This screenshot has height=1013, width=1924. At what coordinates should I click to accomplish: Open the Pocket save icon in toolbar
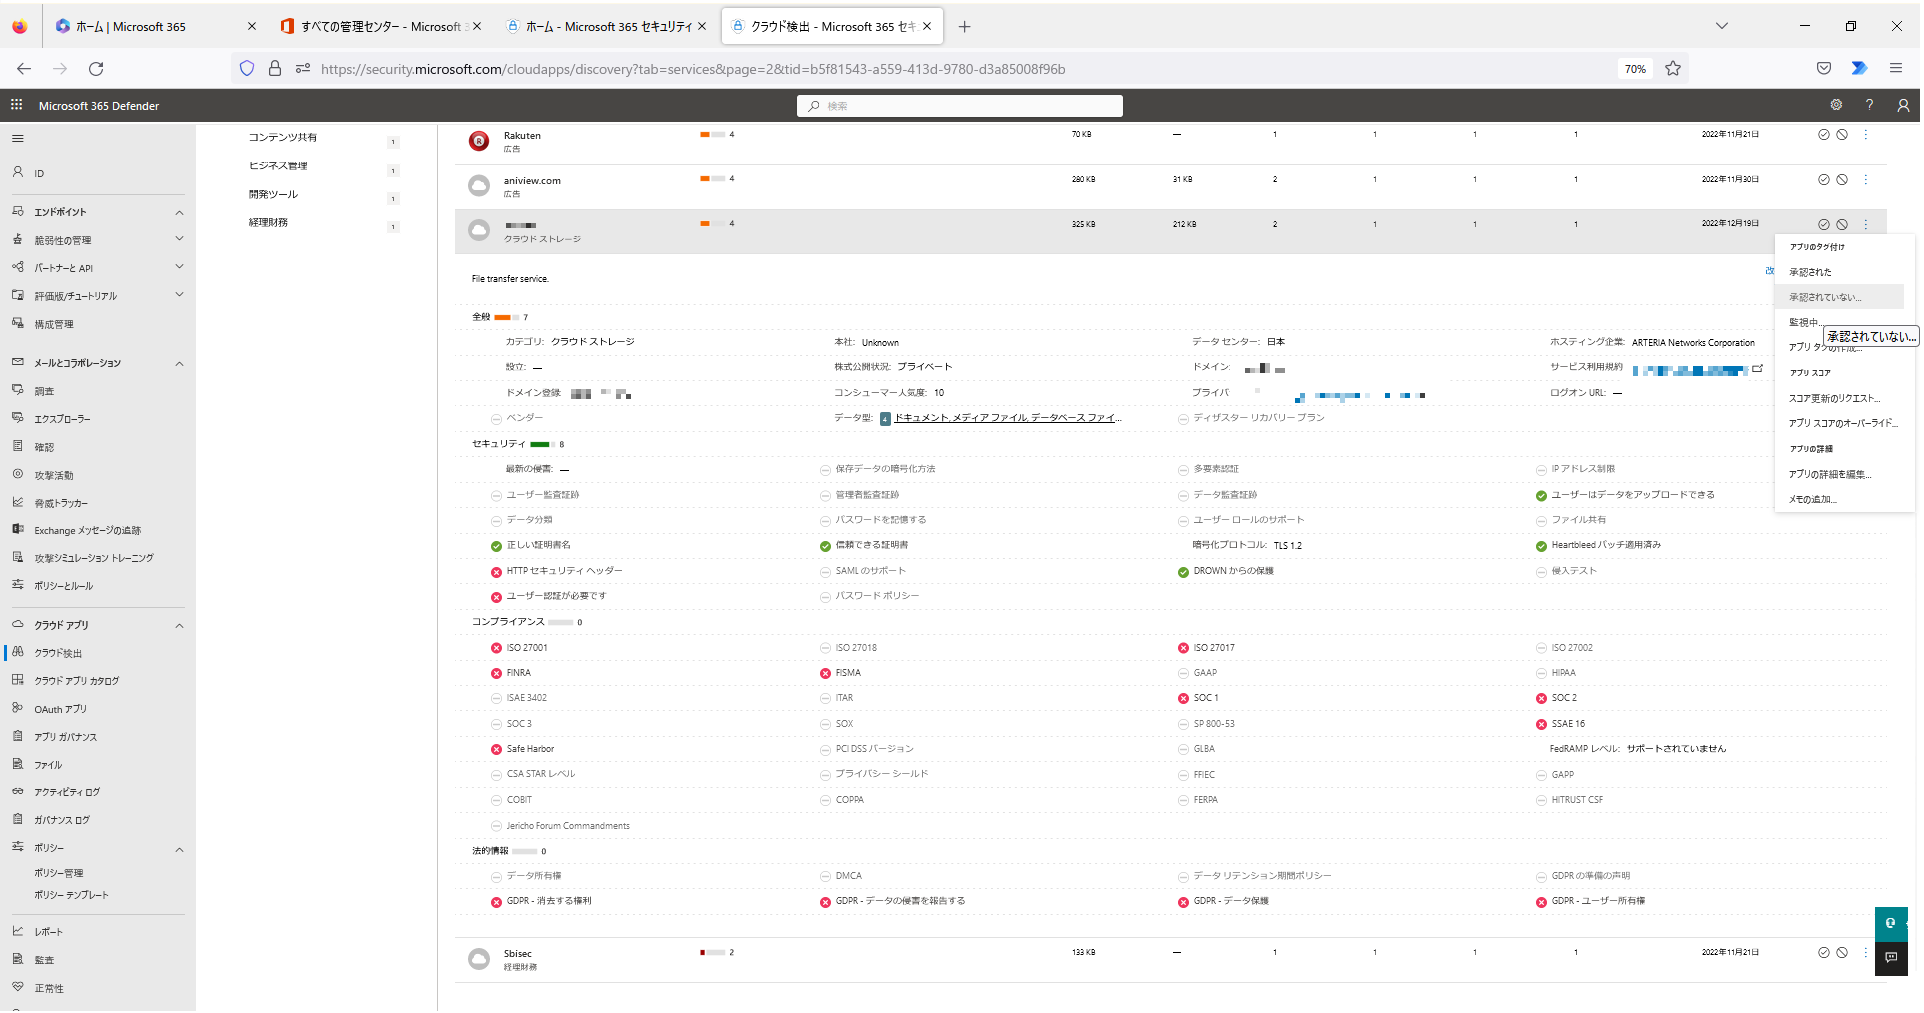click(1824, 68)
